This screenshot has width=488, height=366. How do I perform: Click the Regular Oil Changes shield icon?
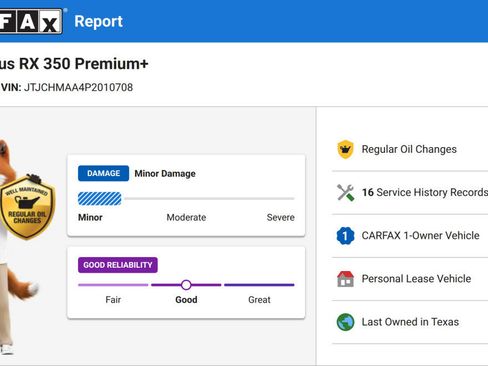point(345,149)
